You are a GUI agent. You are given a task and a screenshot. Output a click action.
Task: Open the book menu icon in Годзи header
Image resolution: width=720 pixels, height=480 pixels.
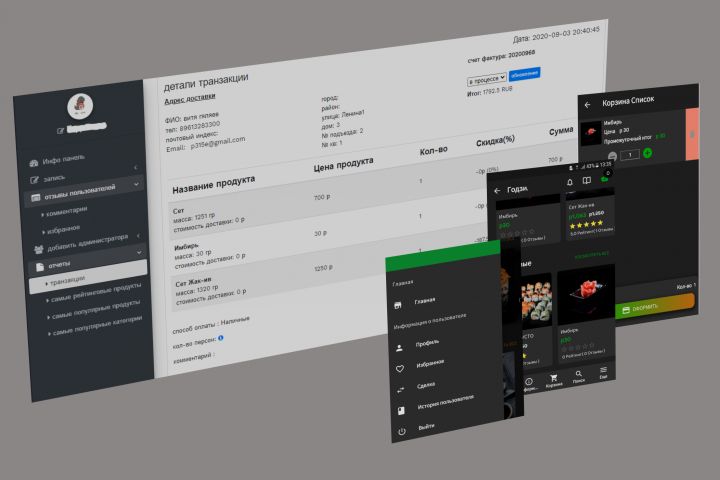click(587, 181)
